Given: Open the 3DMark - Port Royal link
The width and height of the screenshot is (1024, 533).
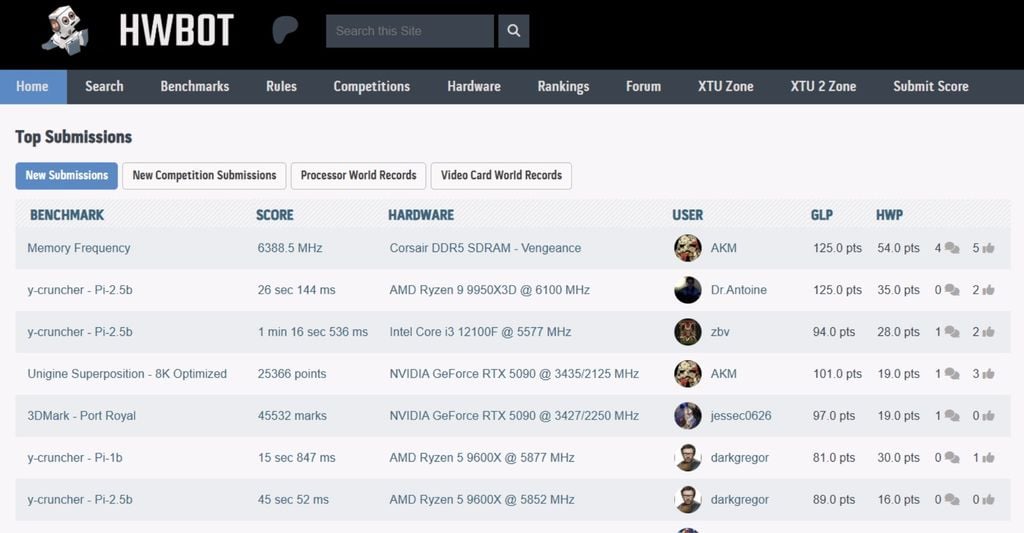Looking at the screenshot, I should [x=82, y=415].
